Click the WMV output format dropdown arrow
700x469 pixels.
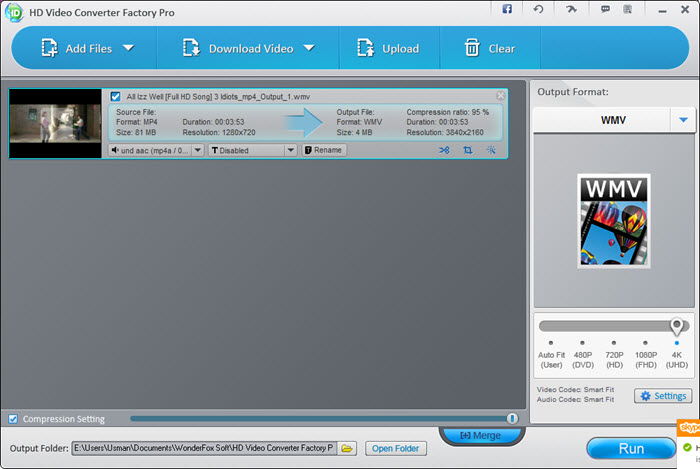click(x=683, y=120)
